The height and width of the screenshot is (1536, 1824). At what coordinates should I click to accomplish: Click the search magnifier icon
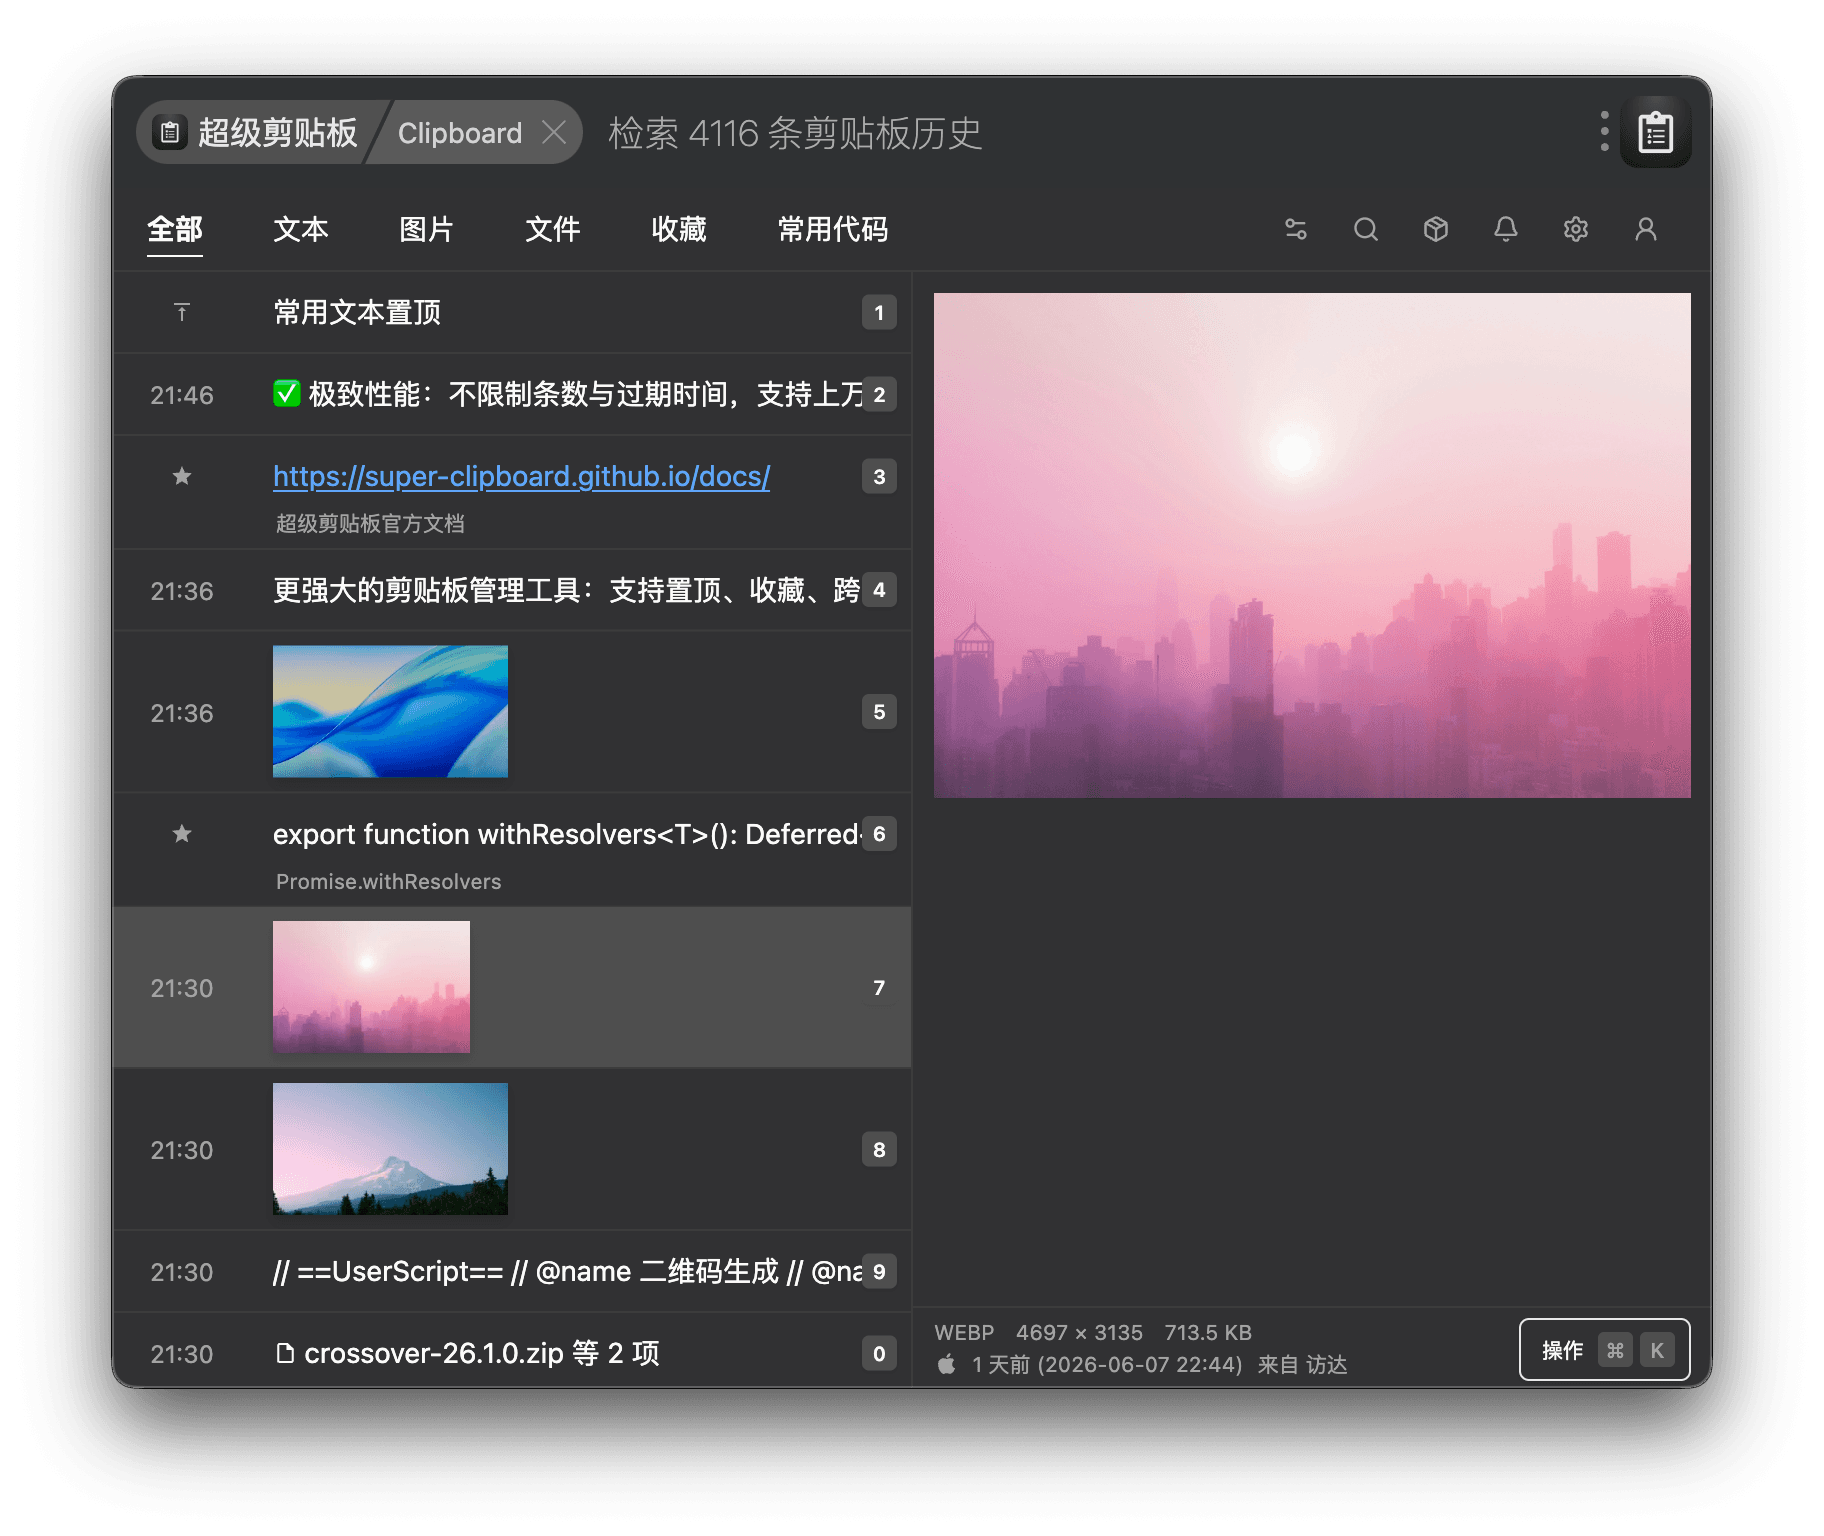[1366, 229]
